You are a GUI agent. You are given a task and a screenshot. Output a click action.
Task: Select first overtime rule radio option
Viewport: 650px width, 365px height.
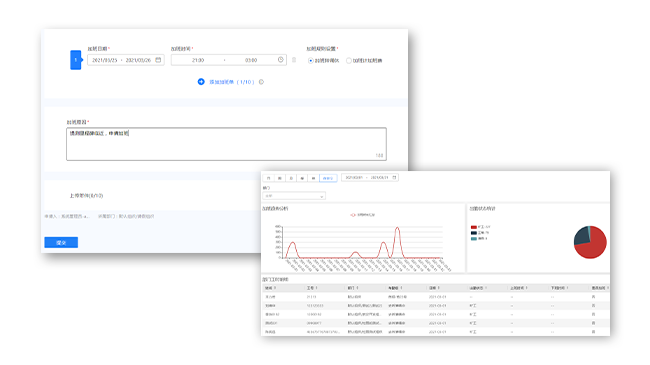(310, 61)
